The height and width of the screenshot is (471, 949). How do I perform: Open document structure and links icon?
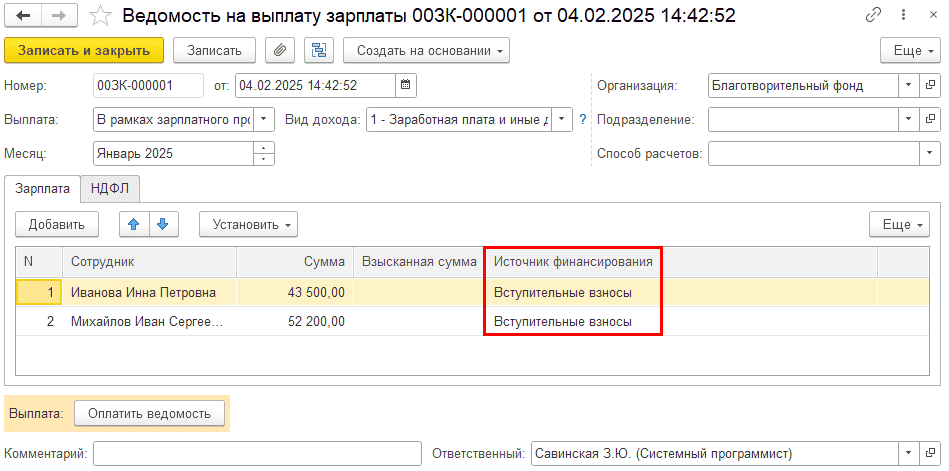pyautogui.click(x=318, y=51)
